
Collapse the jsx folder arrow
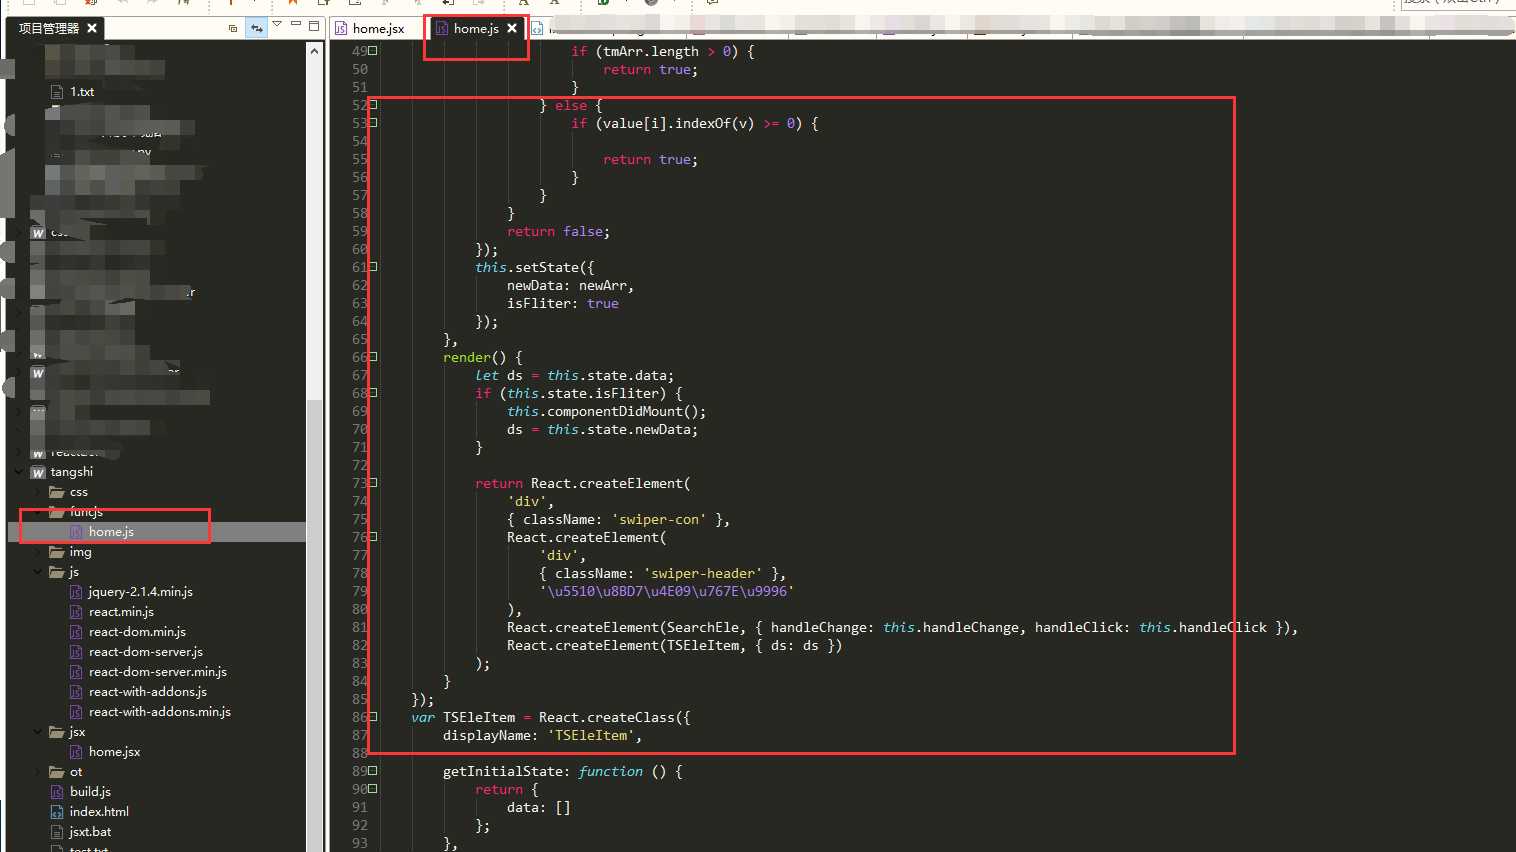point(38,732)
